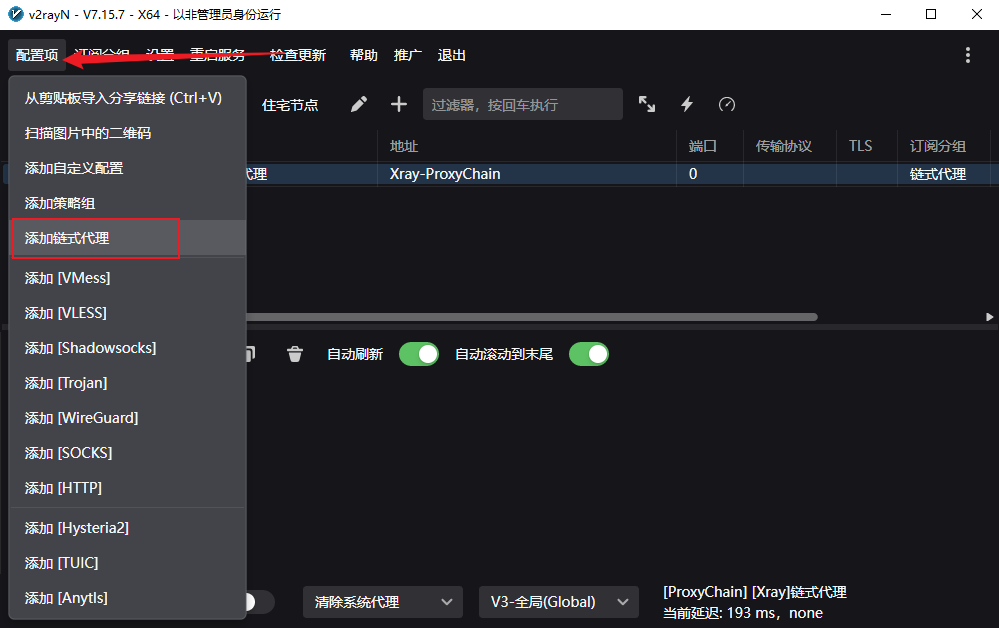Image resolution: width=999 pixels, height=628 pixels.
Task: Select 扫描图片中的二维码
Action: (x=128, y=133)
